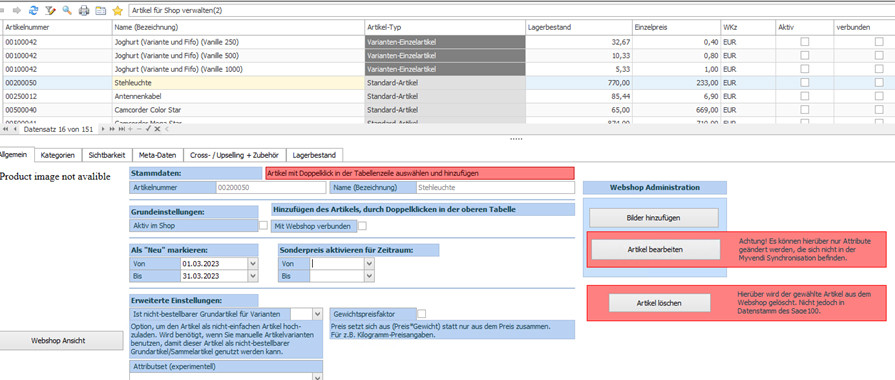Tick verbunden checkbox for Joghurt Vanille 500
The width and height of the screenshot is (895, 380).
[x=879, y=55]
